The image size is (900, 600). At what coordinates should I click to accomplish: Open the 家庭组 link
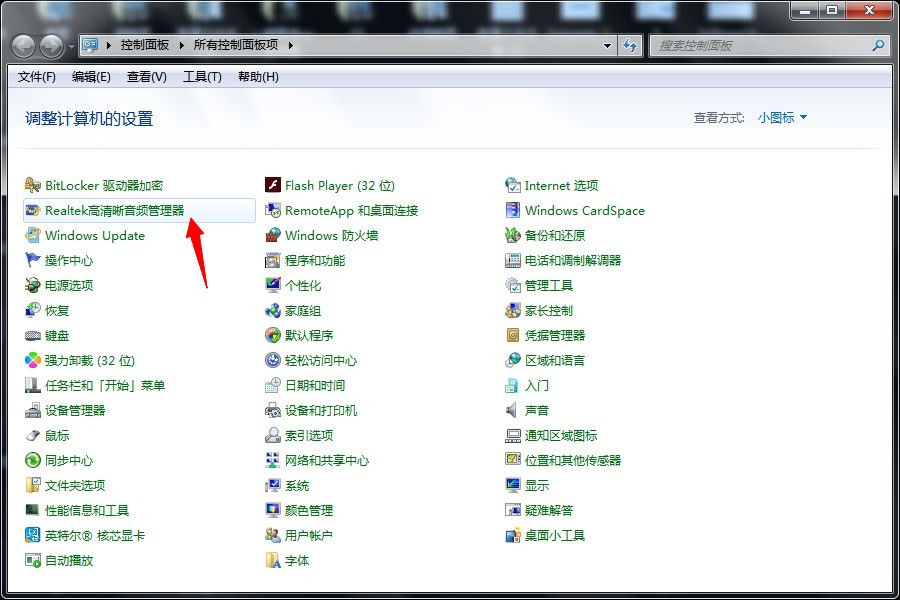click(303, 311)
